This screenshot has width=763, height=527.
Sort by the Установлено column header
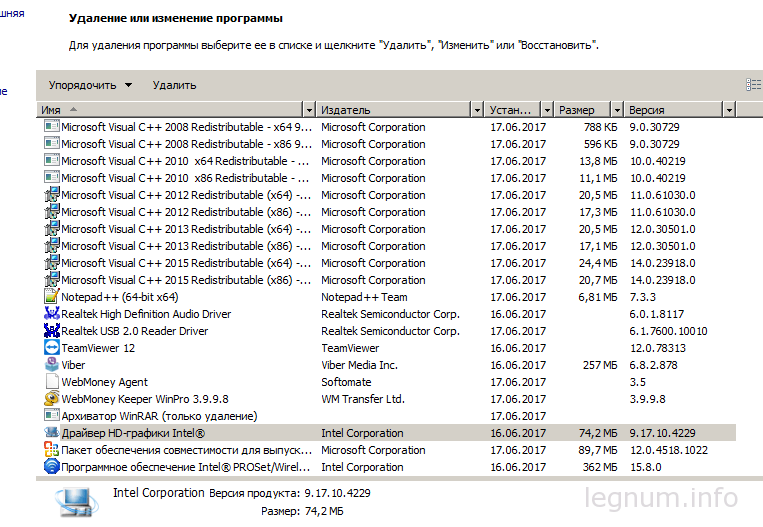(513, 110)
